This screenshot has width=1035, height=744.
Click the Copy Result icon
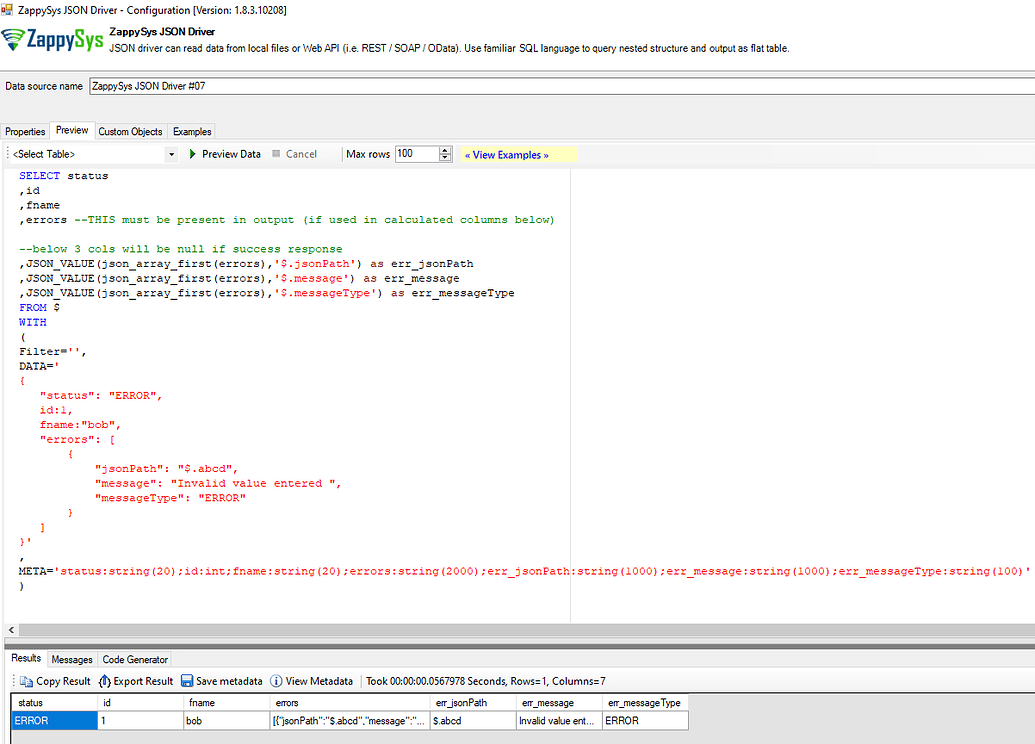point(24,681)
